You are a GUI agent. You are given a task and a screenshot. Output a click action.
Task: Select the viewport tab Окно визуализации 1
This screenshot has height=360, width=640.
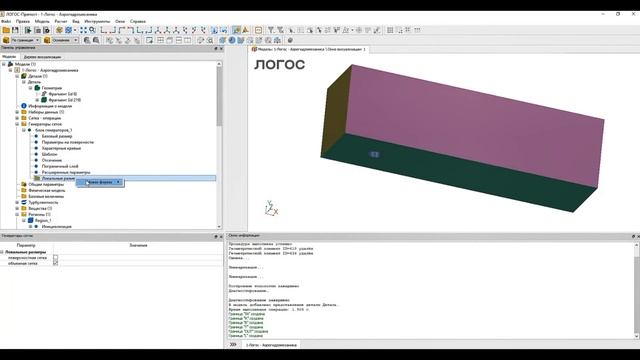tap(309, 49)
